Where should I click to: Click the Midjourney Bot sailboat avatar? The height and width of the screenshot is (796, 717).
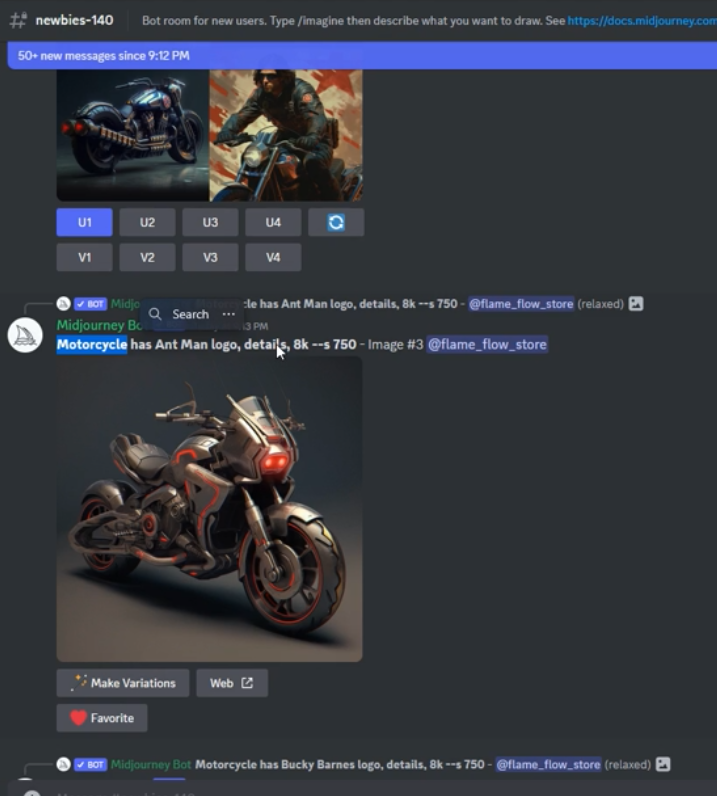pyautogui.click(x=25, y=335)
